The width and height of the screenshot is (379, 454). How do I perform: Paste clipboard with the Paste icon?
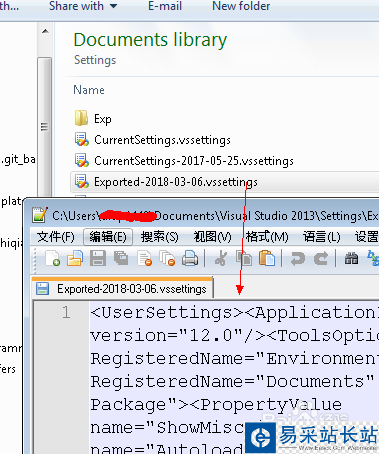pos(267,259)
